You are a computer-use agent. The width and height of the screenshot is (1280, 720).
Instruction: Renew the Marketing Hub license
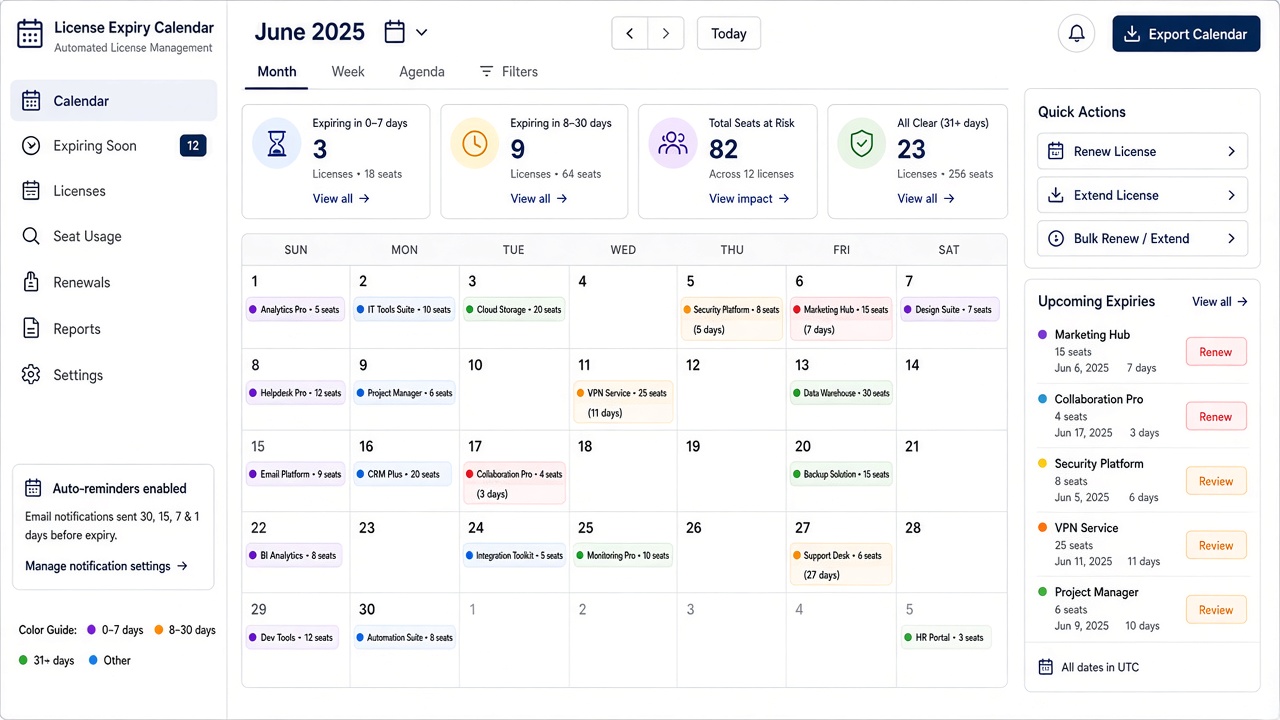tap(1216, 352)
